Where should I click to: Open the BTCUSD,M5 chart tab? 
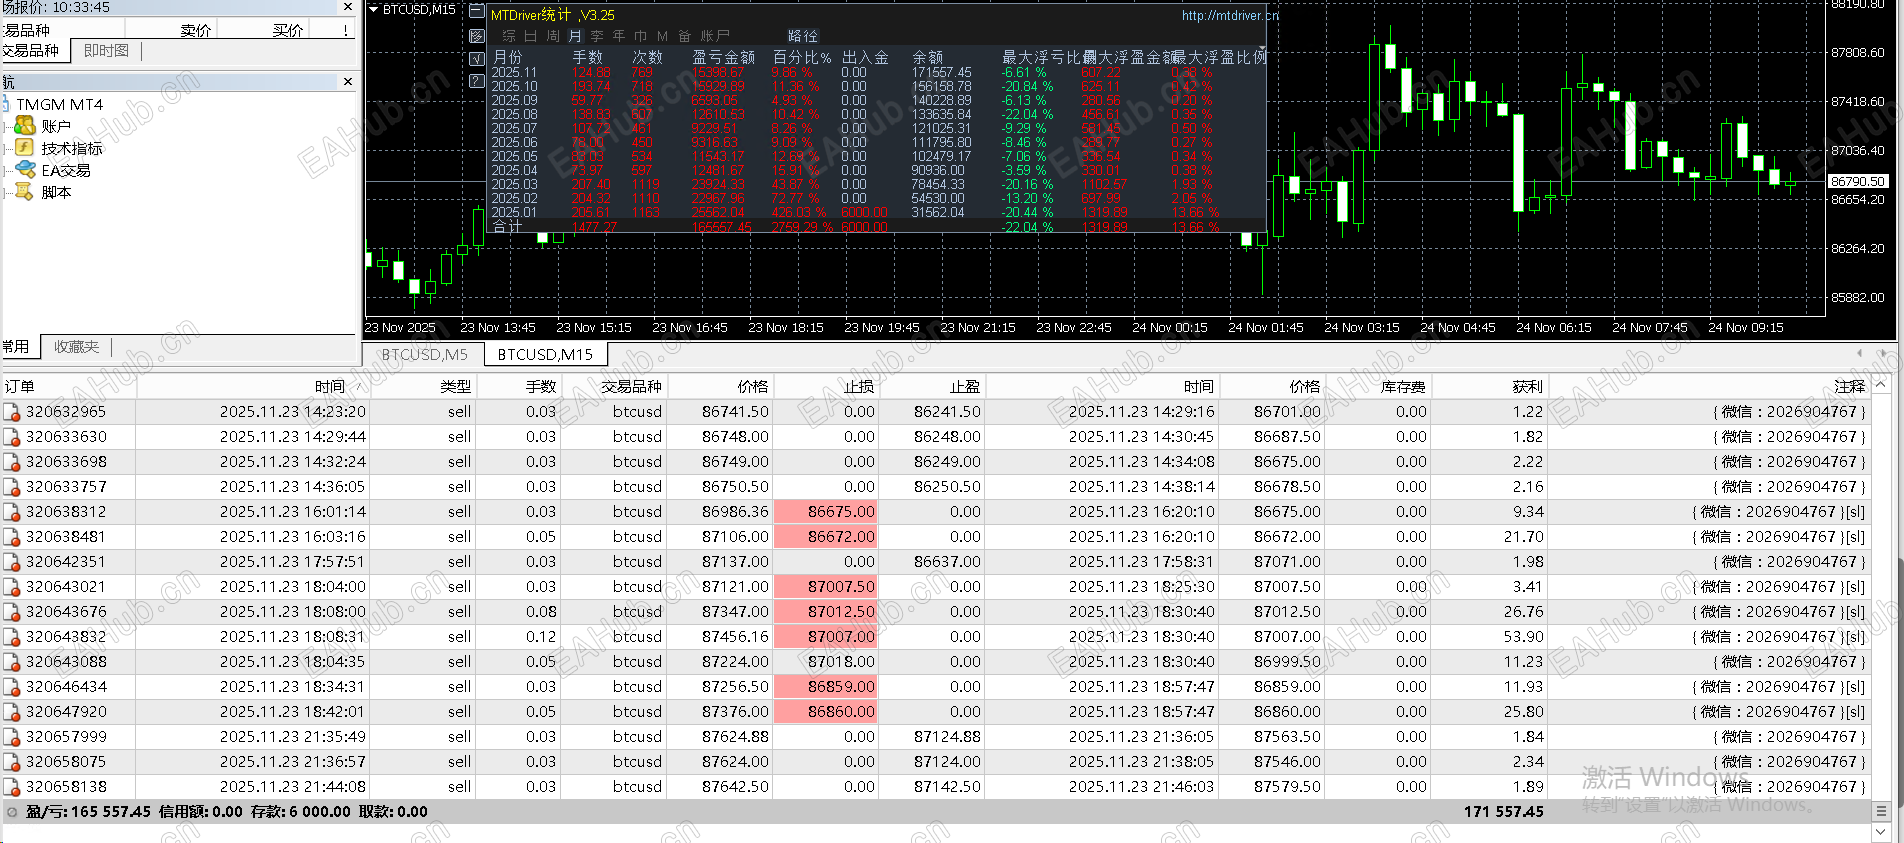[424, 354]
